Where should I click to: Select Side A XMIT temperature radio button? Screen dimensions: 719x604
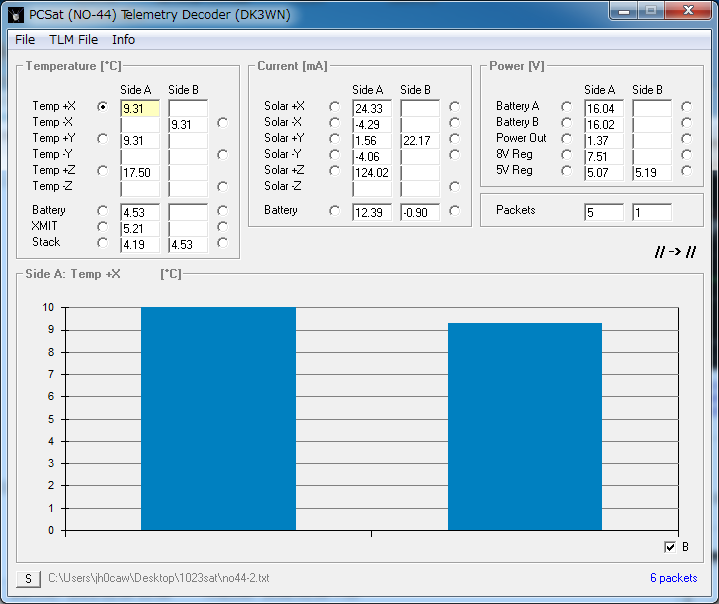click(x=103, y=227)
